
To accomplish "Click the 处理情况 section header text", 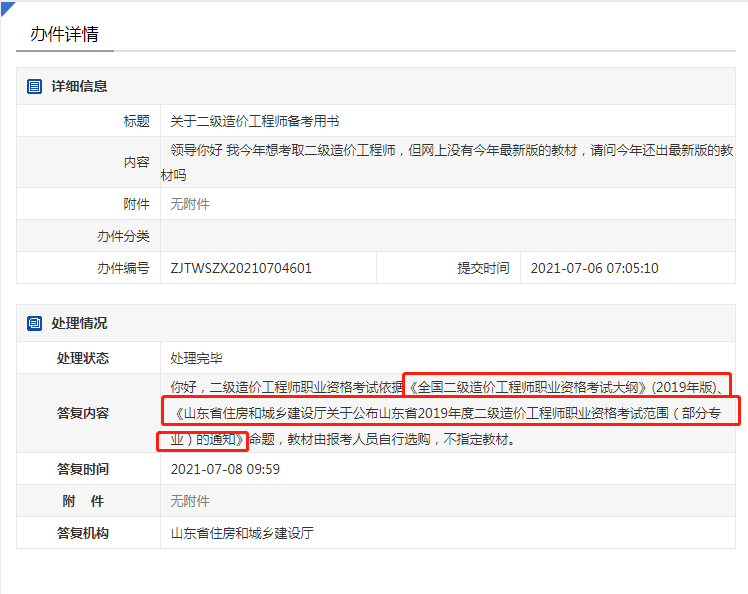I will [x=80, y=324].
